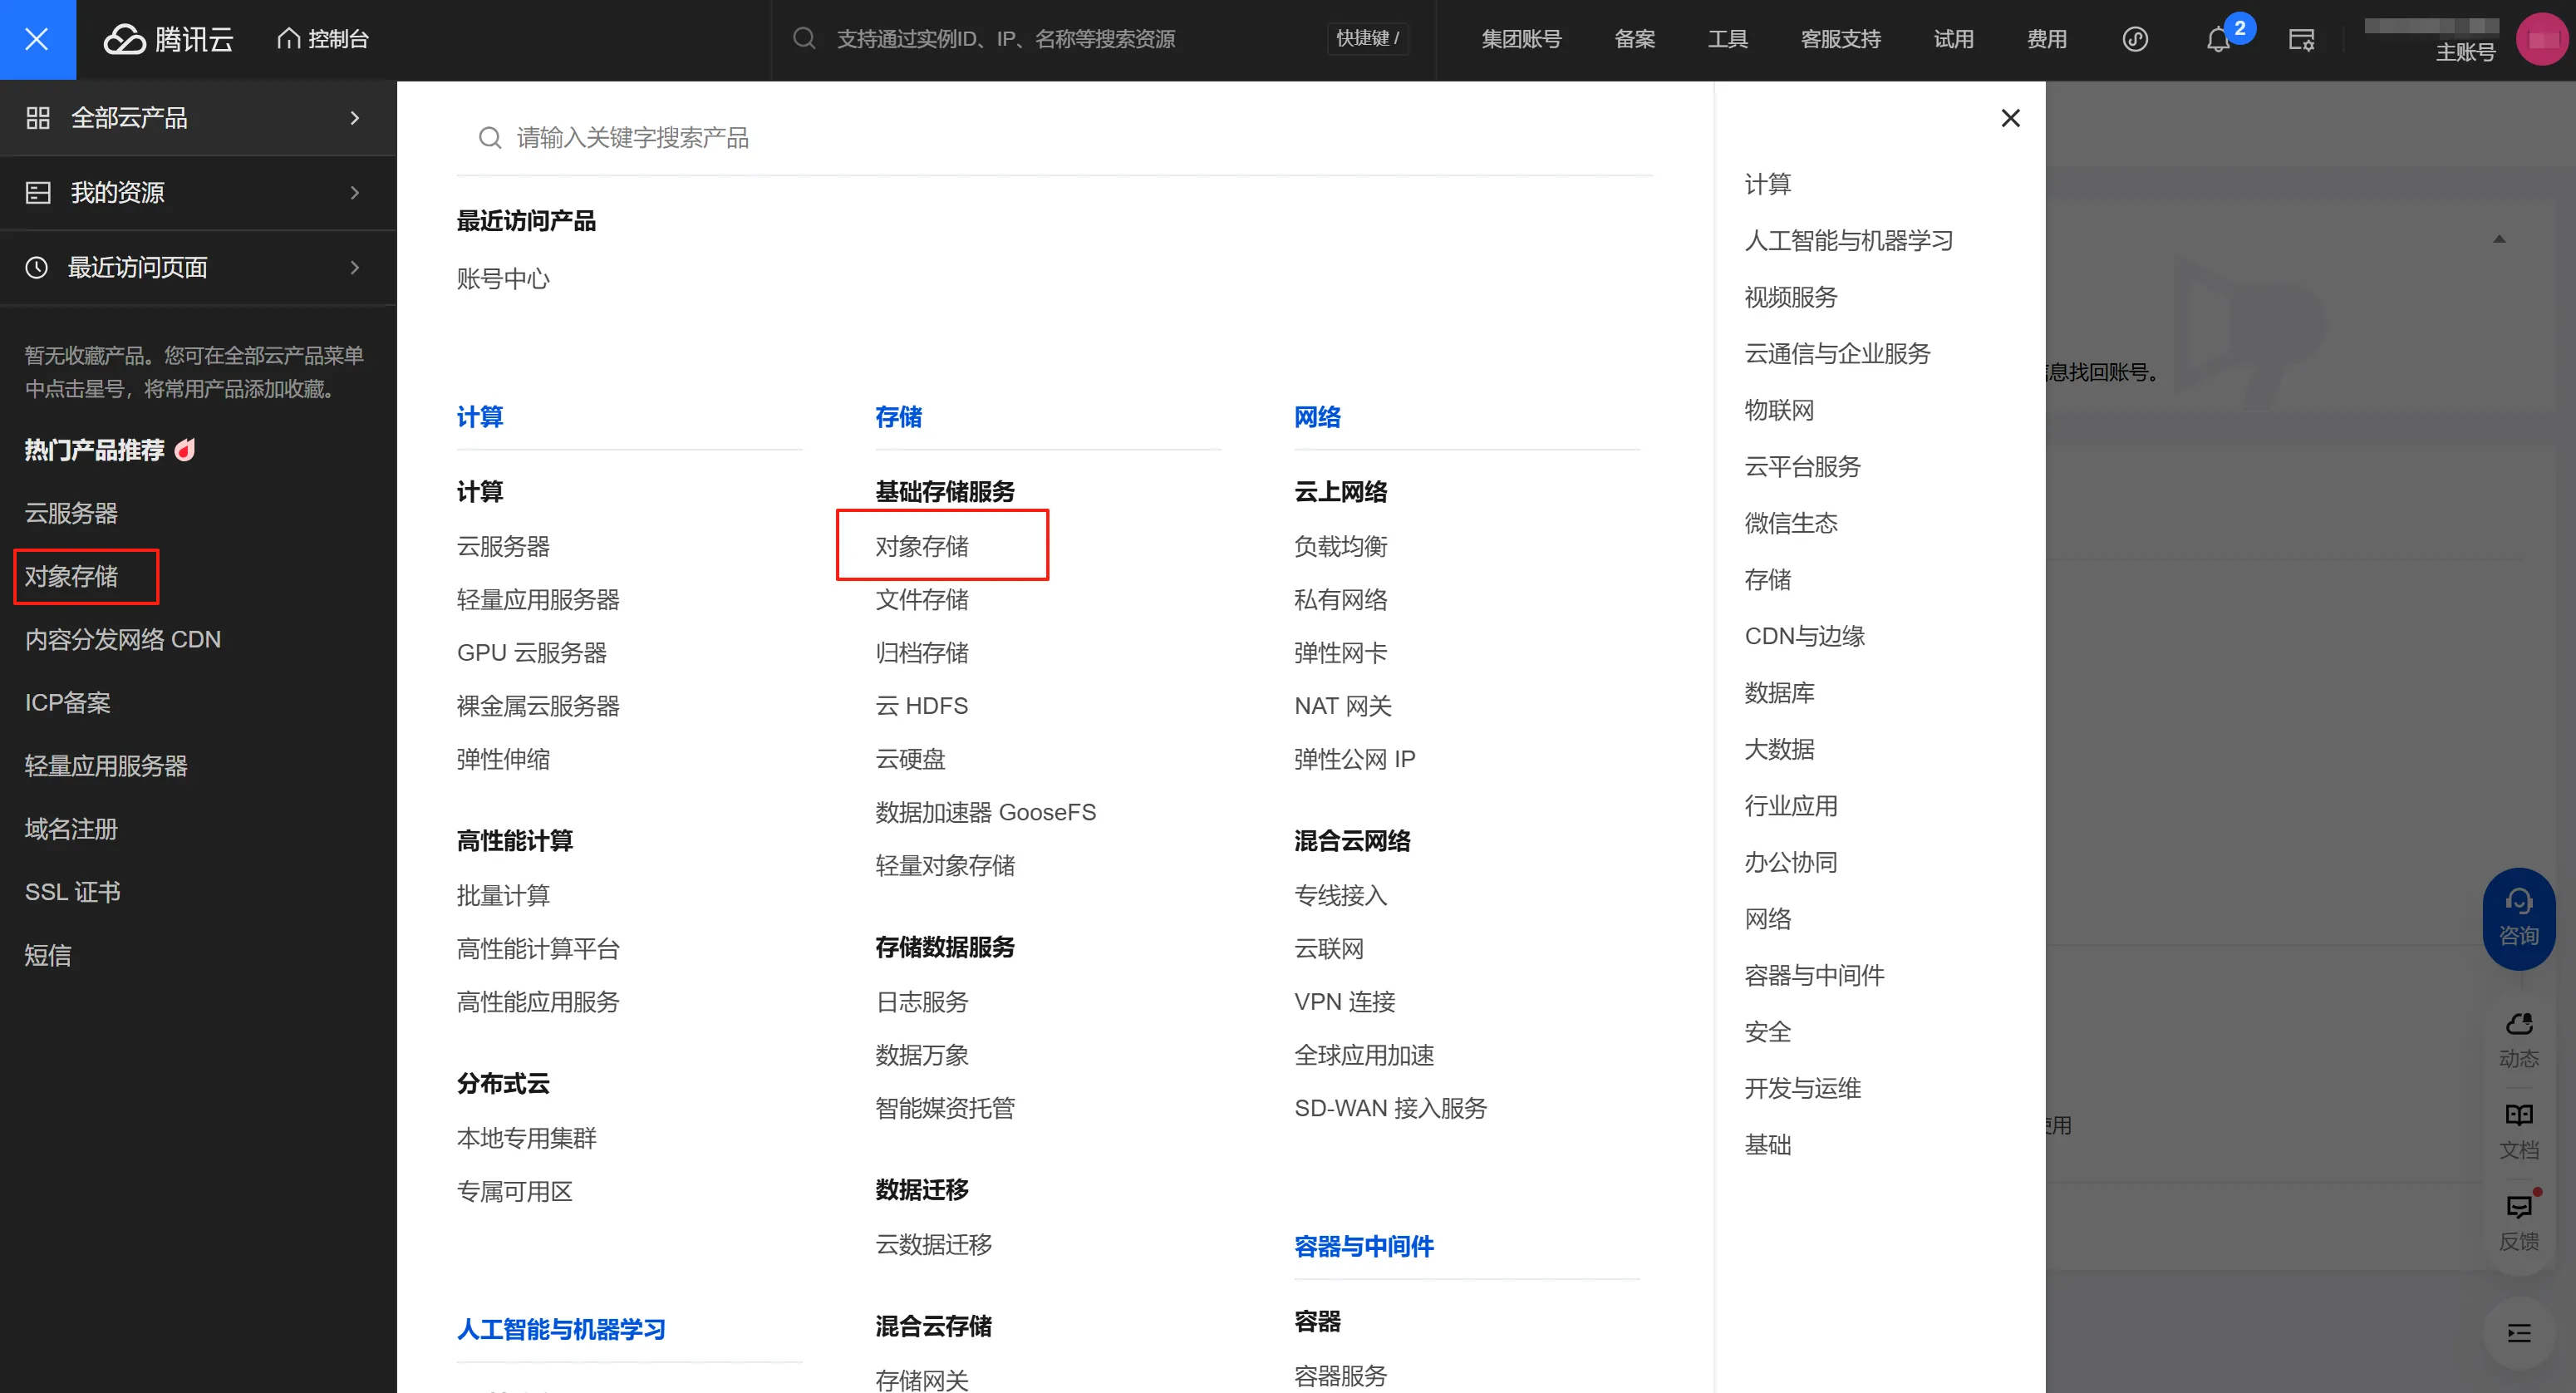The height and width of the screenshot is (1393, 2576).
Task: Collapse the banner with the up triangle
Action: [x=2499, y=239]
